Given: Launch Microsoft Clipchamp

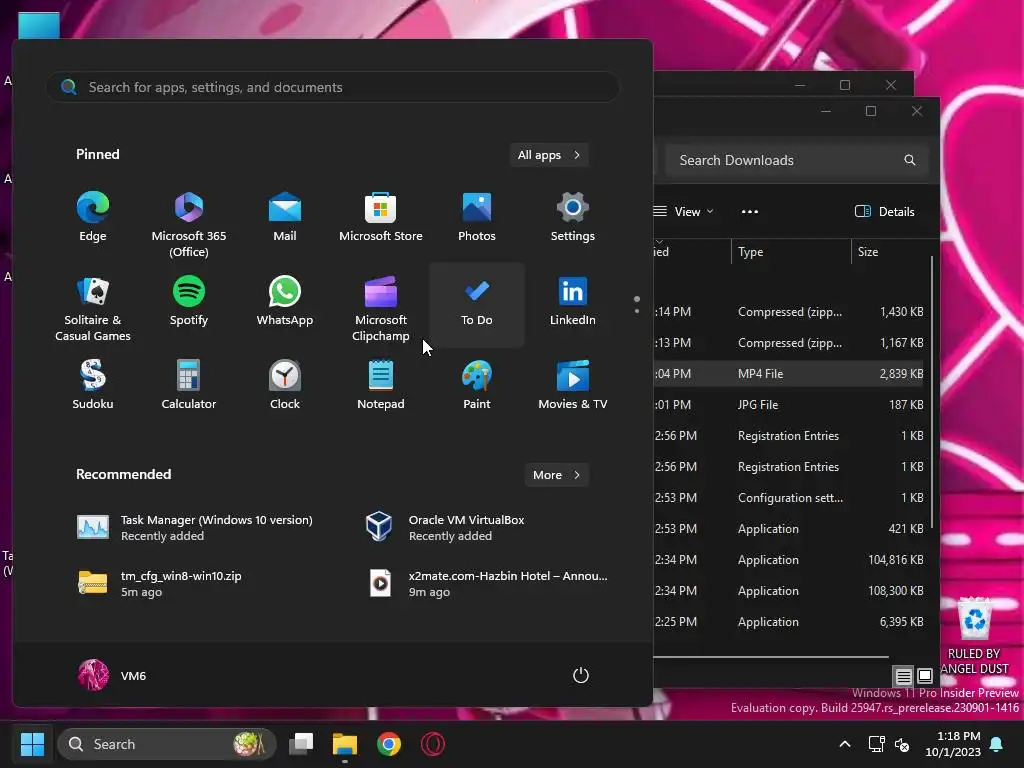Looking at the screenshot, I should click(x=381, y=308).
